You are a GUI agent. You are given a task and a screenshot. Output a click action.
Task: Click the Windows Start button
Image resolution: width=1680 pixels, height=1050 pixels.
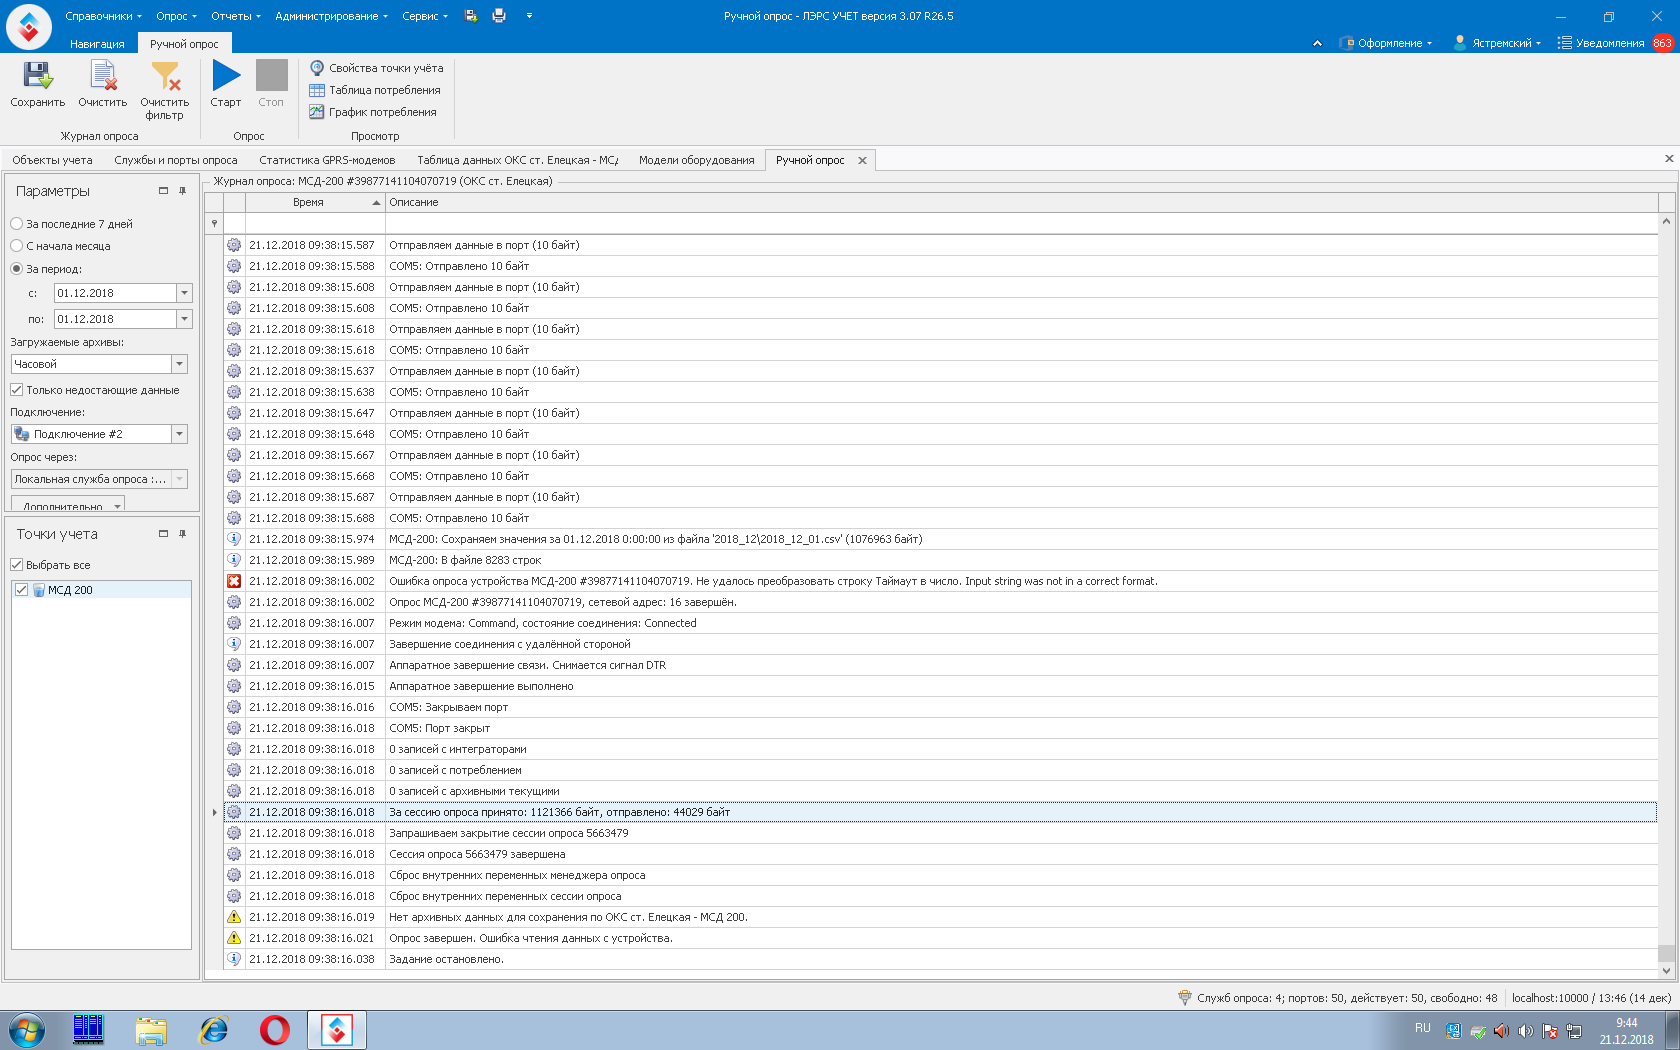26,1030
